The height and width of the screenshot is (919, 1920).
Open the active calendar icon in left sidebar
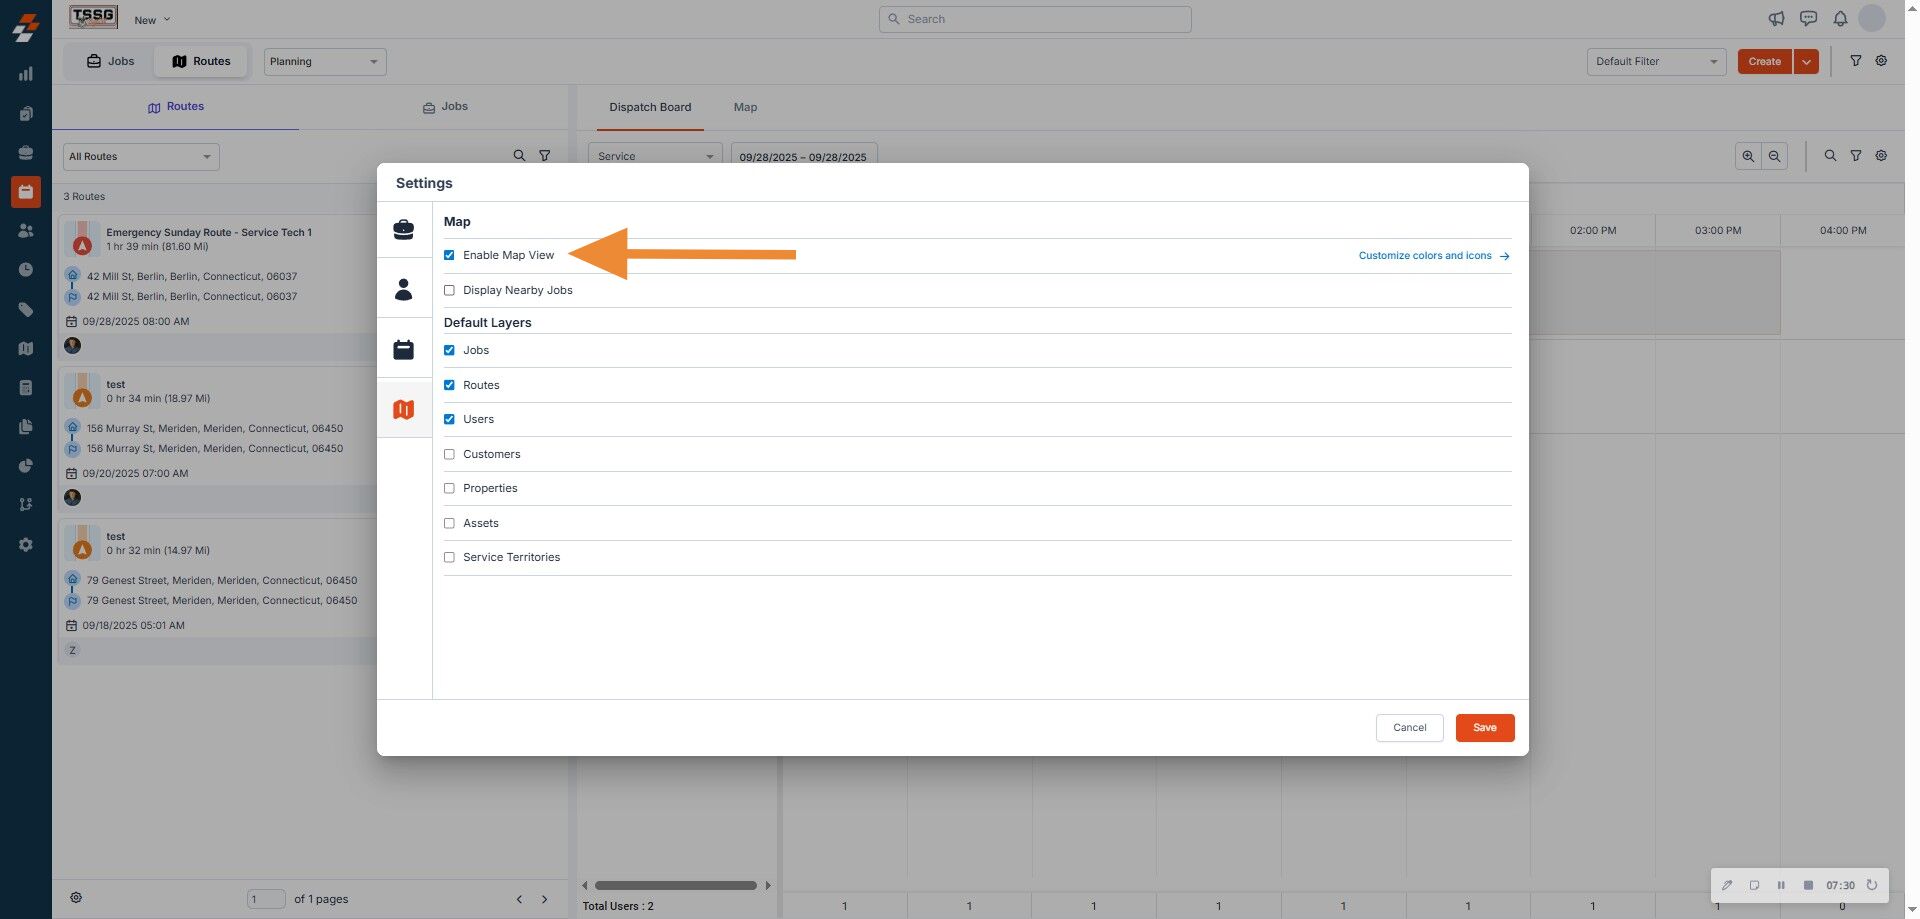[26, 192]
